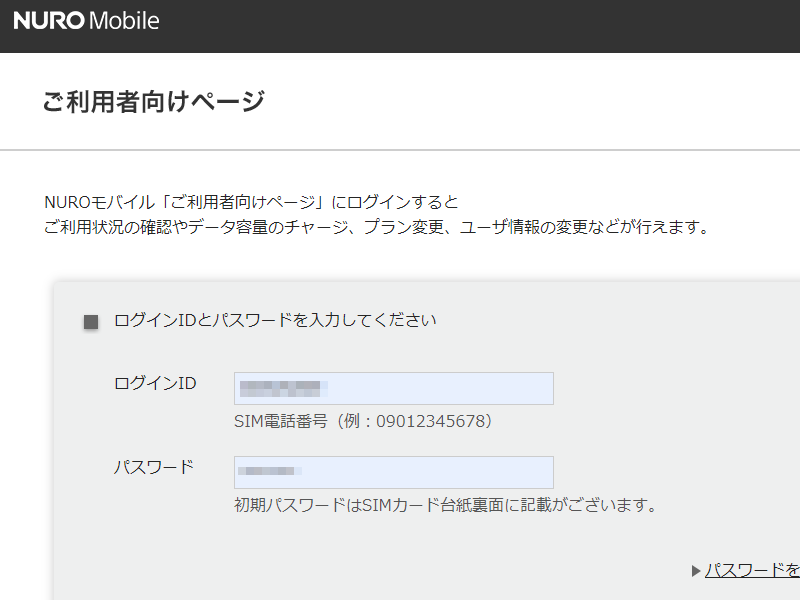The image size is (800, 600).
Task: Click the line NUROモバイル「ご利用者向けページ」にログインすると
Action: click(x=251, y=202)
